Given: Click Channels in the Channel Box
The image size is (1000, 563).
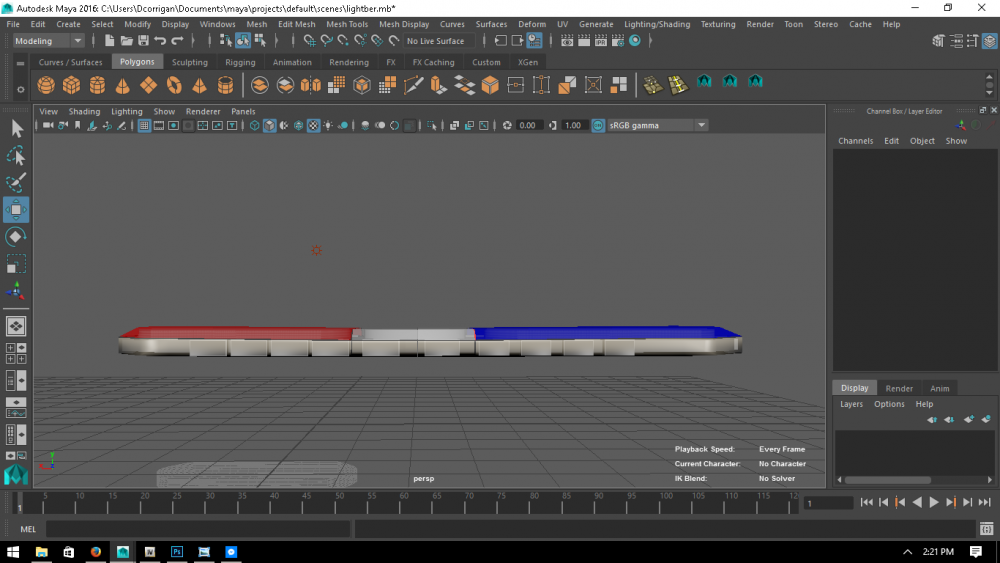Looking at the screenshot, I should coord(855,141).
